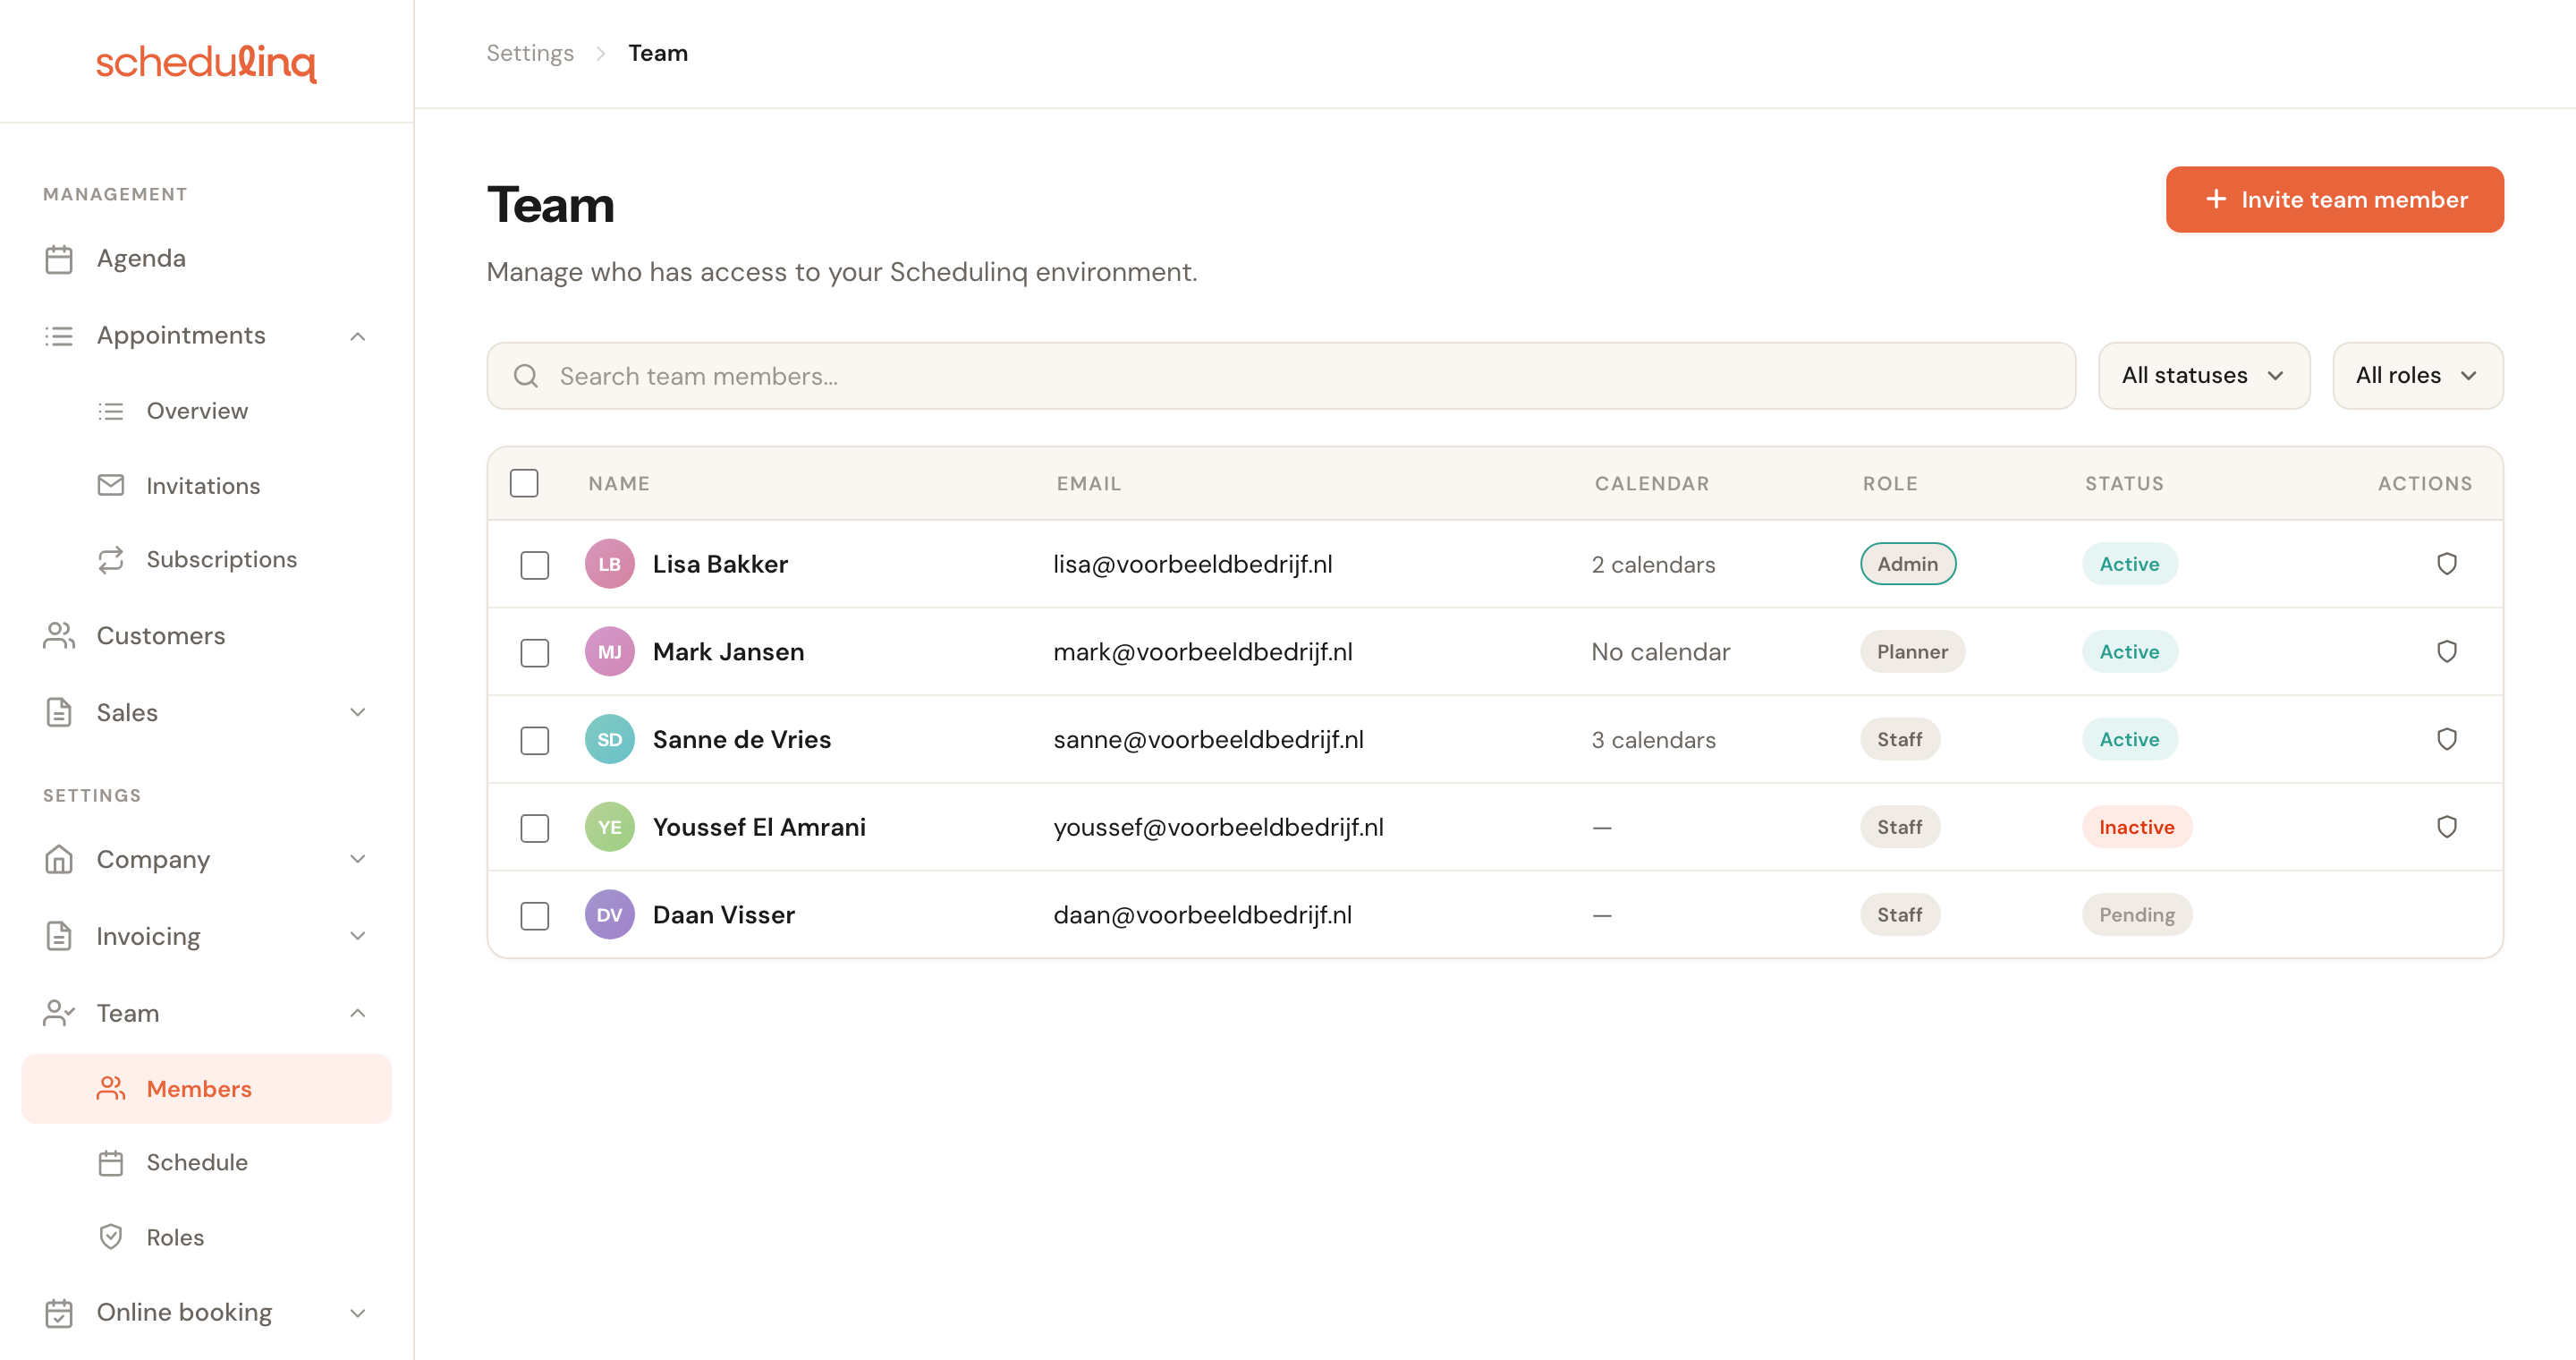Expand the Invoicing section chevron
2576x1360 pixels.
[358, 936]
